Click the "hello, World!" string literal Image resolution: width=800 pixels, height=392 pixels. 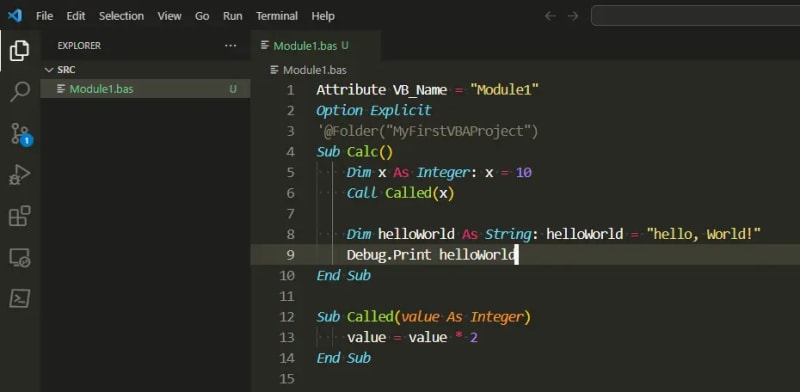click(704, 234)
